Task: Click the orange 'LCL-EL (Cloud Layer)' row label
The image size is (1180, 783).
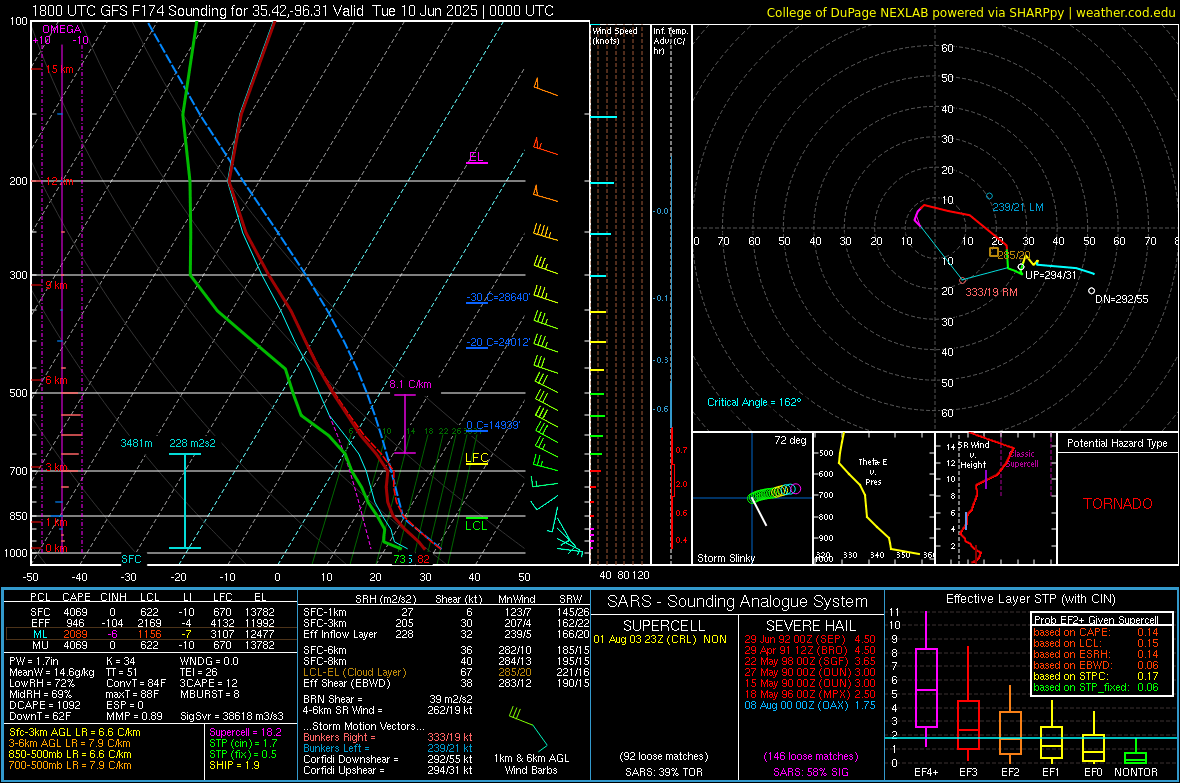Action: 354,672
